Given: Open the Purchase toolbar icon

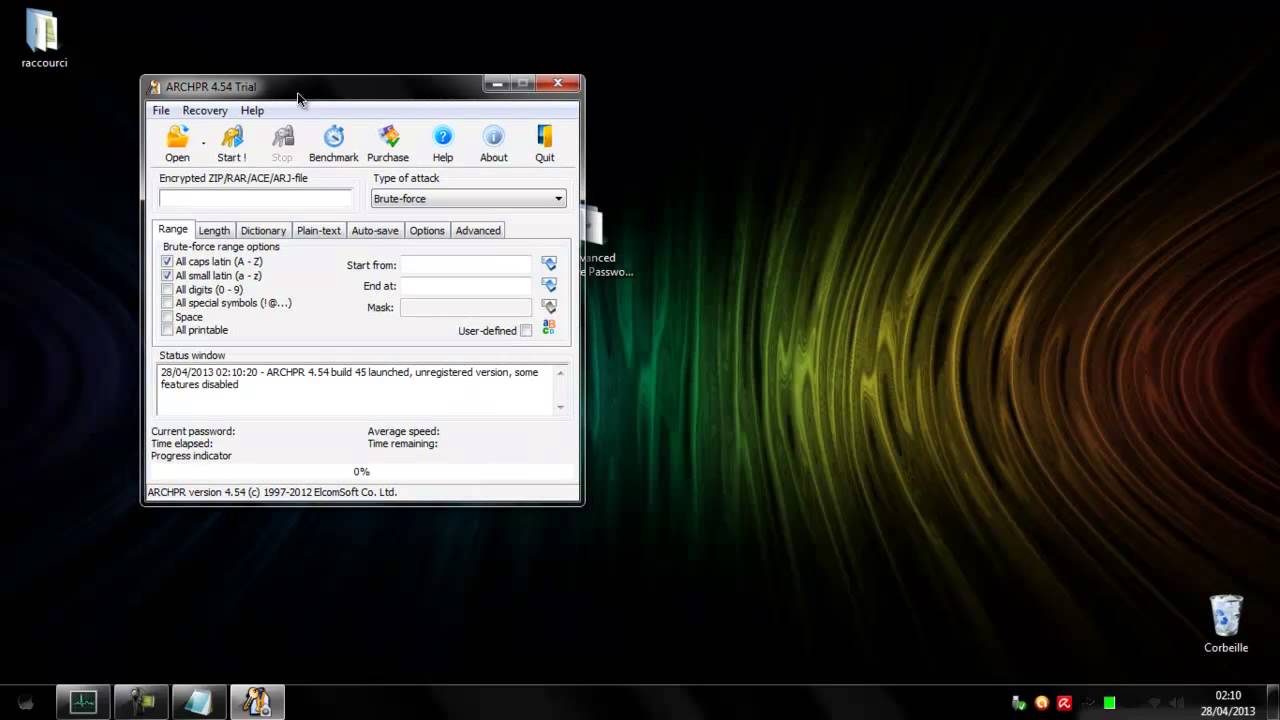Looking at the screenshot, I should coord(388,138).
